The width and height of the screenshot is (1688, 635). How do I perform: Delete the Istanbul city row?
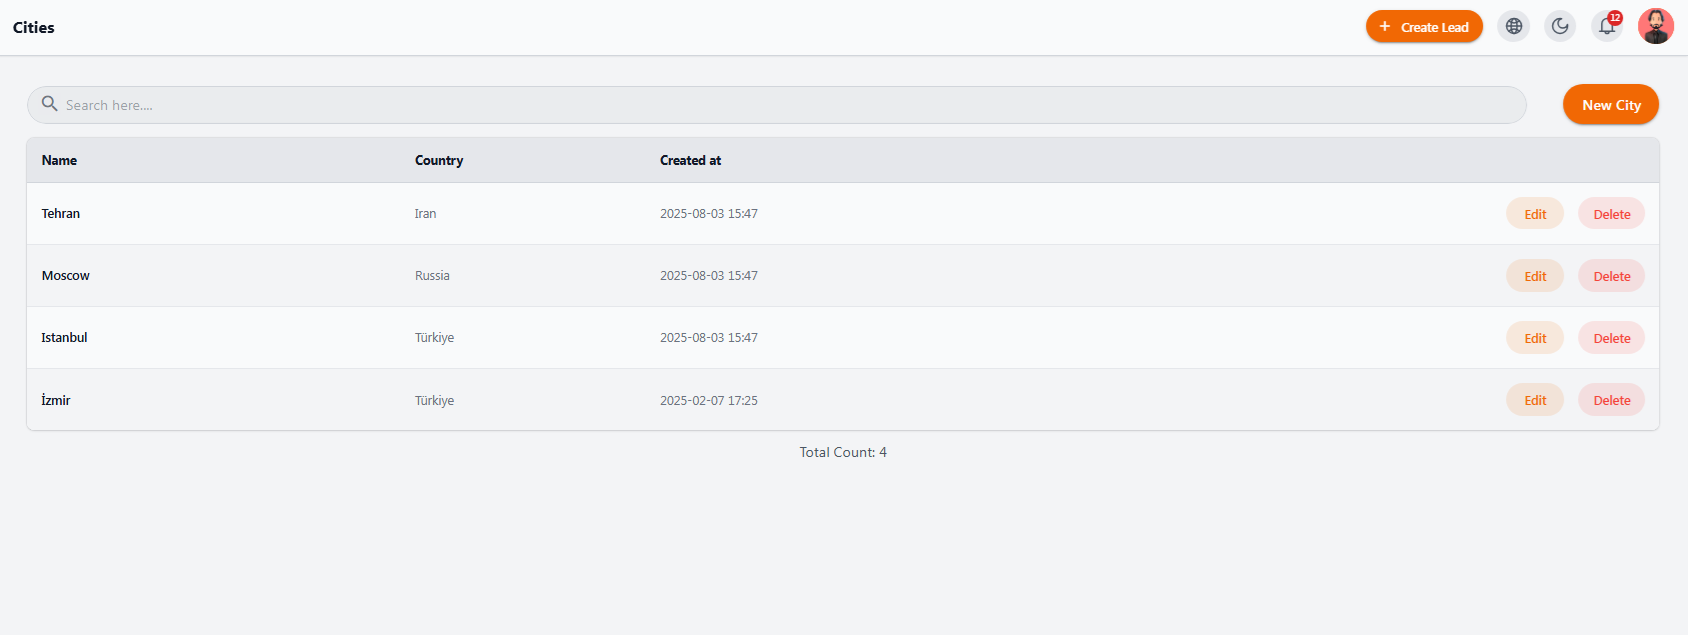(x=1611, y=338)
